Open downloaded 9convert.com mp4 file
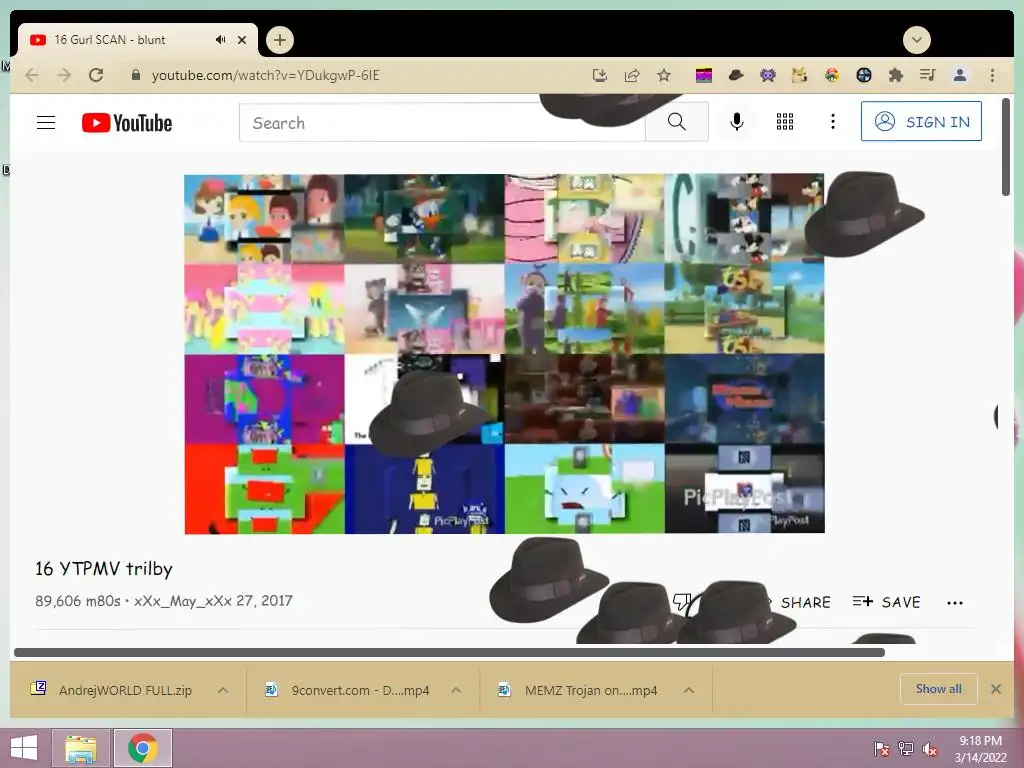1024x768 pixels. (x=349, y=690)
